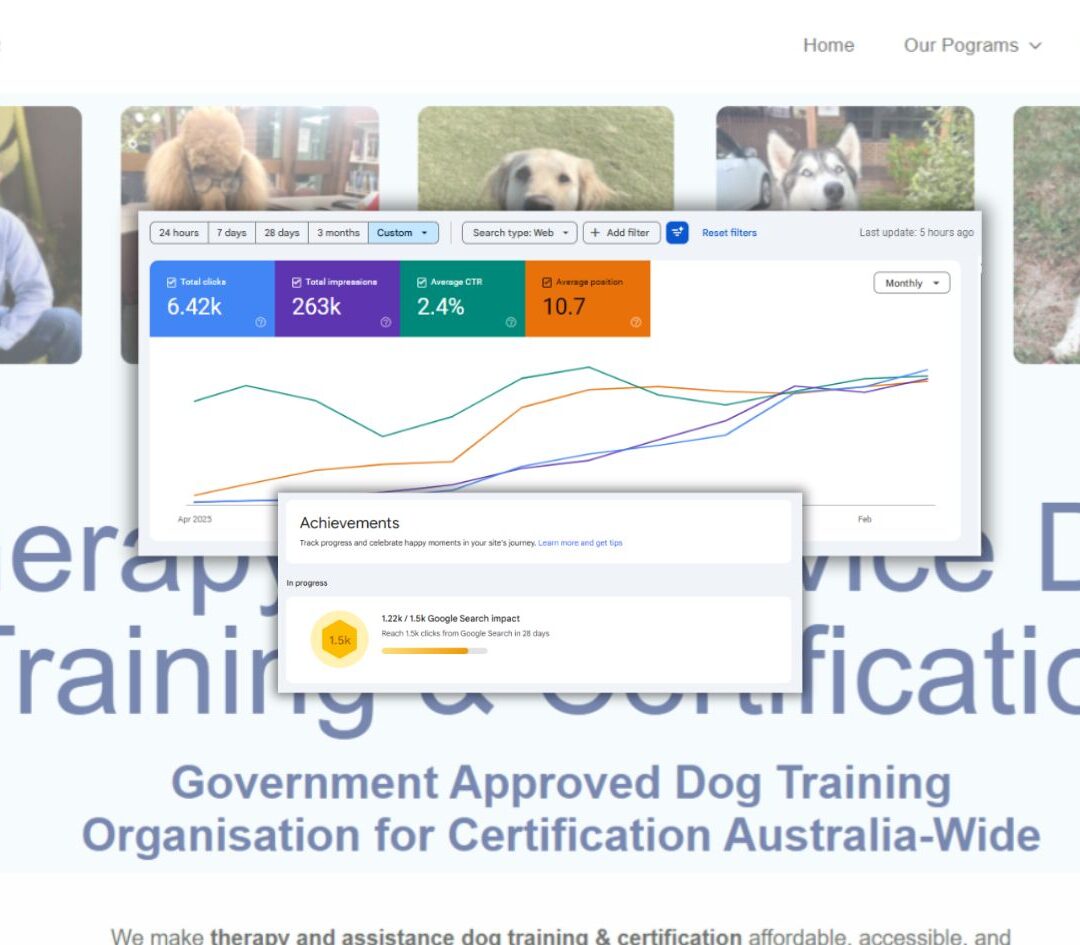Viewport: 1080px width, 945px height.
Task: Click the '2.4%' CTR value
Action: [x=440, y=307]
